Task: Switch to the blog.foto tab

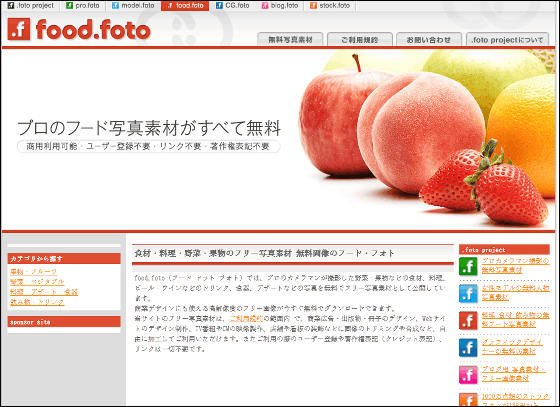Action: coord(280,6)
